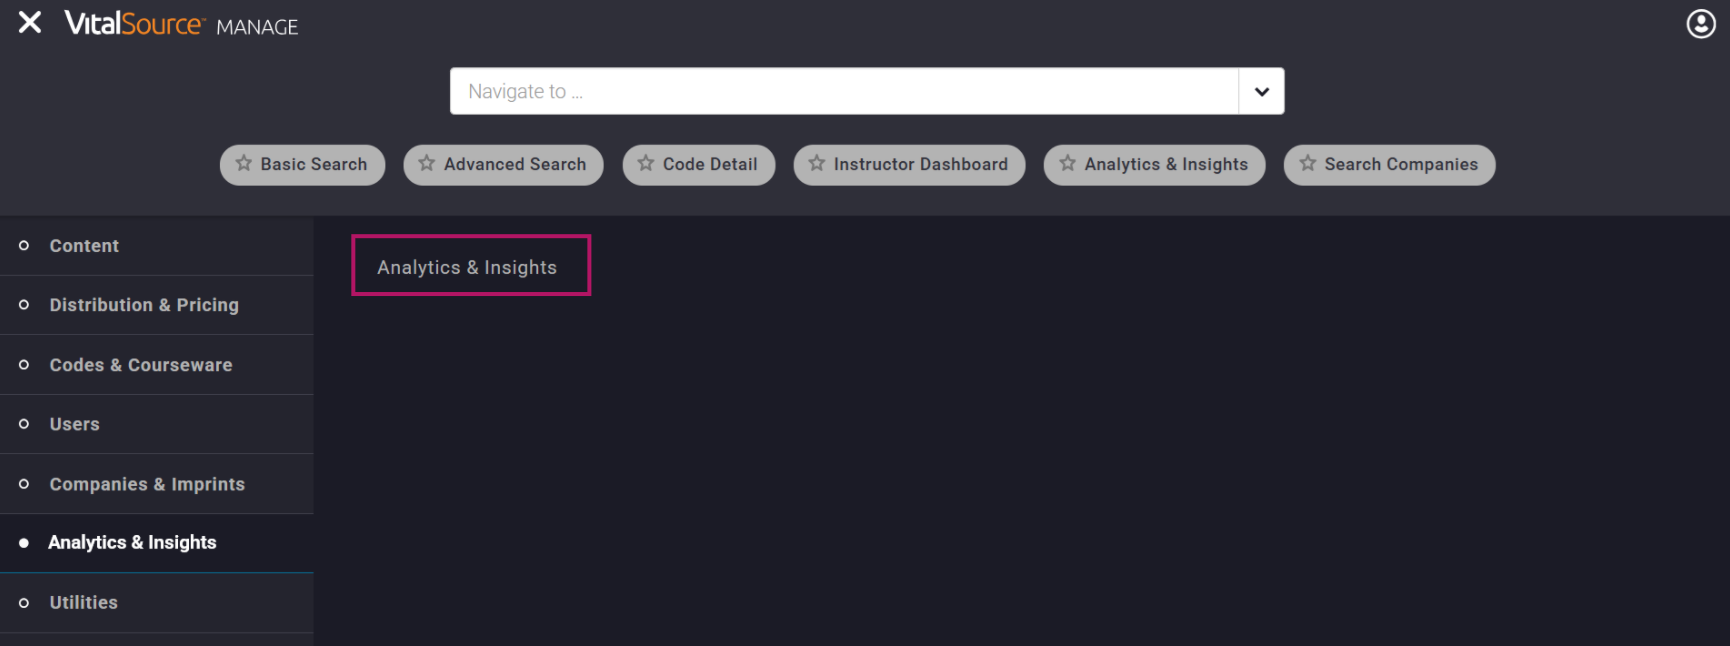Open Codes & Courseware sidebar section
This screenshot has height=646, width=1730.
(x=141, y=365)
